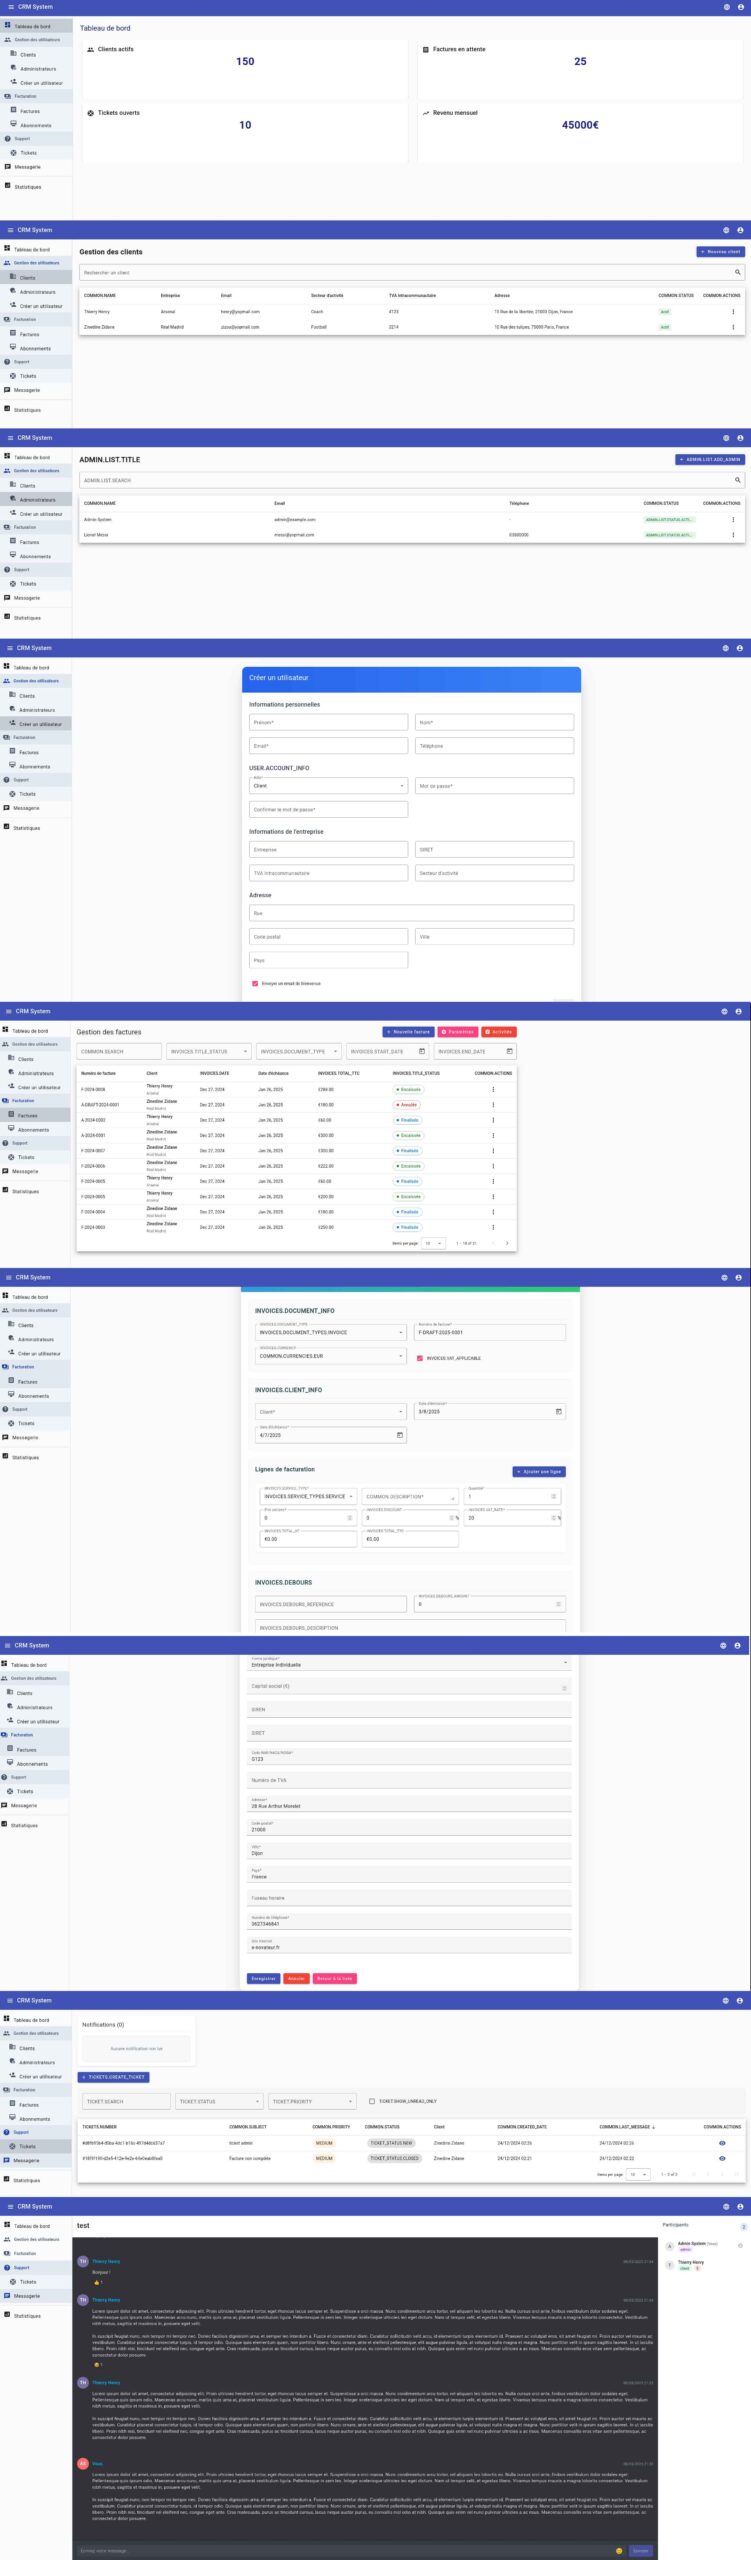
Task: Open the TICKET.STATUS filter dropdown
Action: point(219,2101)
